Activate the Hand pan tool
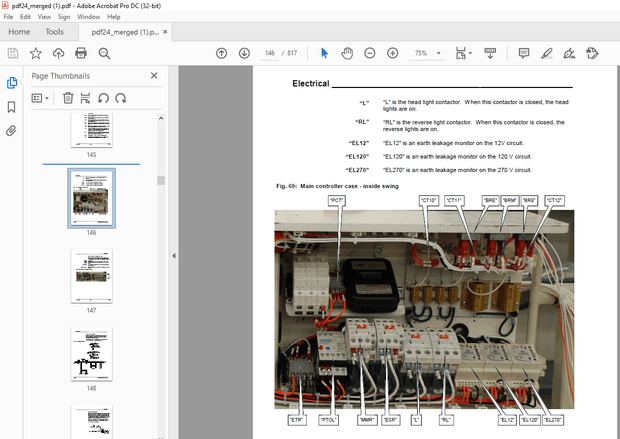620x439 pixels. (x=347, y=53)
